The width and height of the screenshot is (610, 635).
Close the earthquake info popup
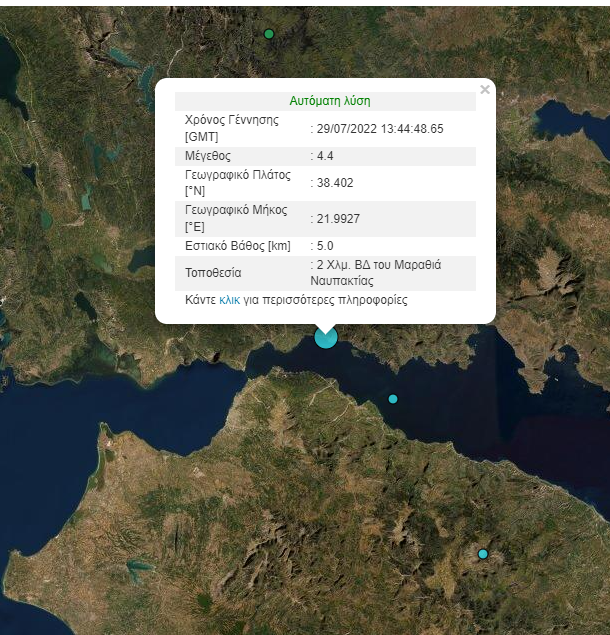(485, 90)
